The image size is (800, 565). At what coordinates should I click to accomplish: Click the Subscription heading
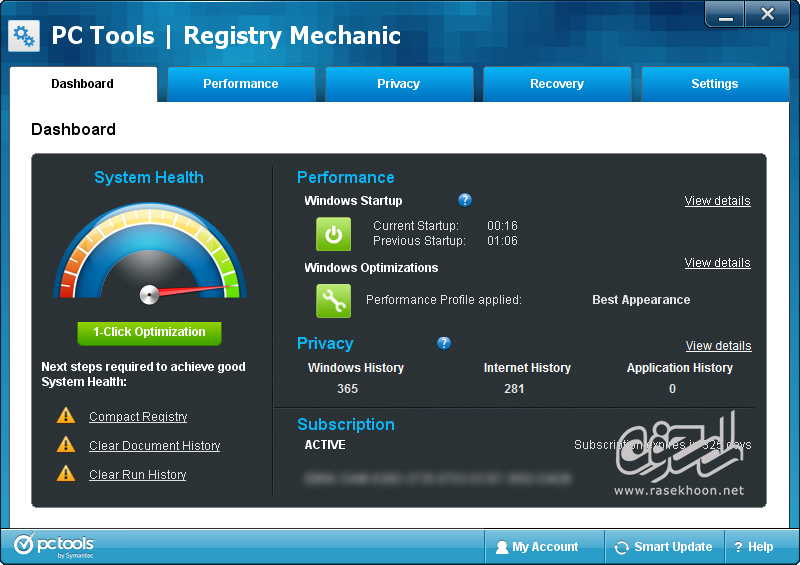point(346,425)
